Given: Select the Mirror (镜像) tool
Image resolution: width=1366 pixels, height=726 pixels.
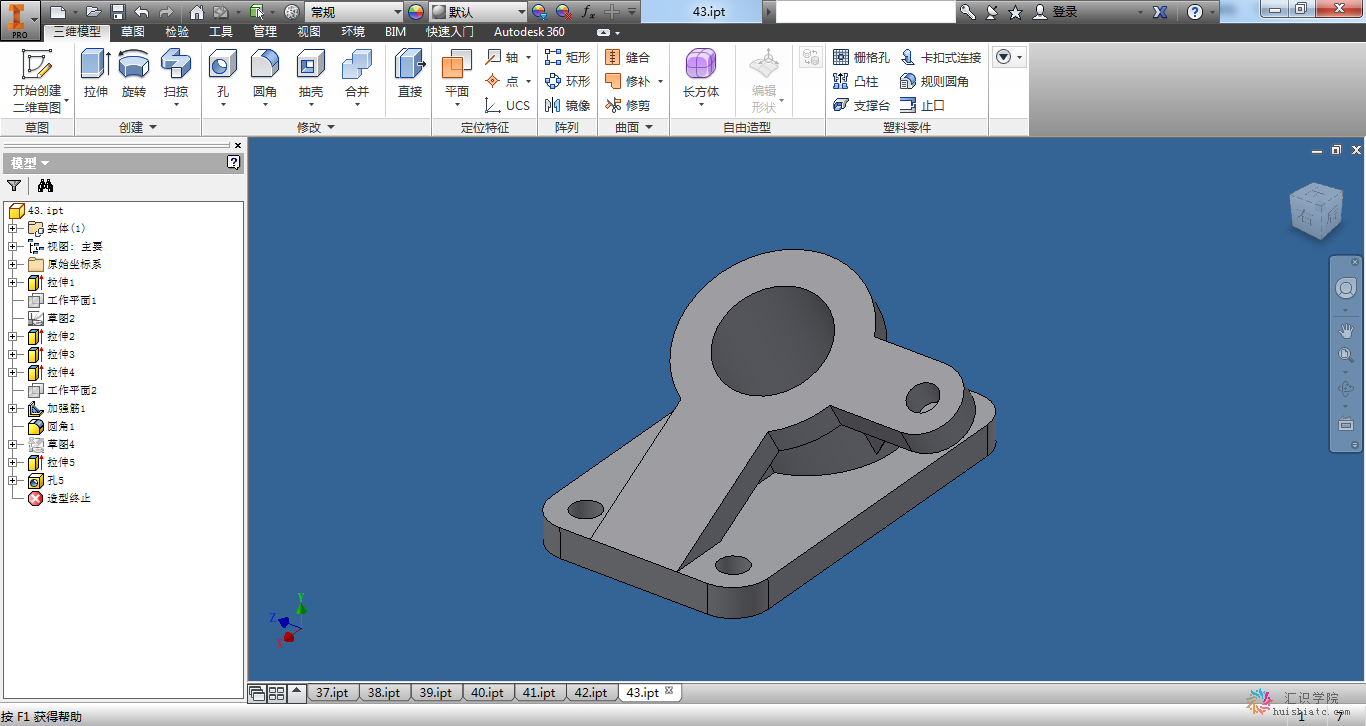Looking at the screenshot, I should click(567, 105).
